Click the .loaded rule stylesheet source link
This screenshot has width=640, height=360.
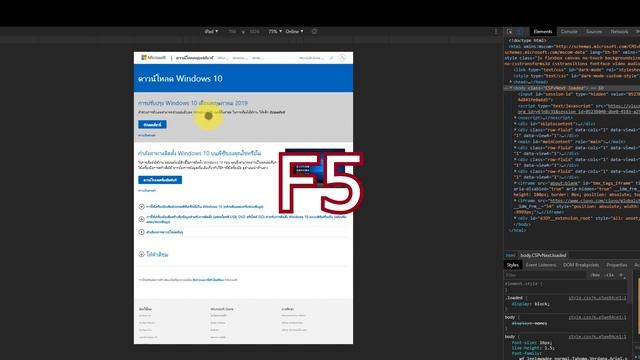pyautogui.click(x=597, y=298)
